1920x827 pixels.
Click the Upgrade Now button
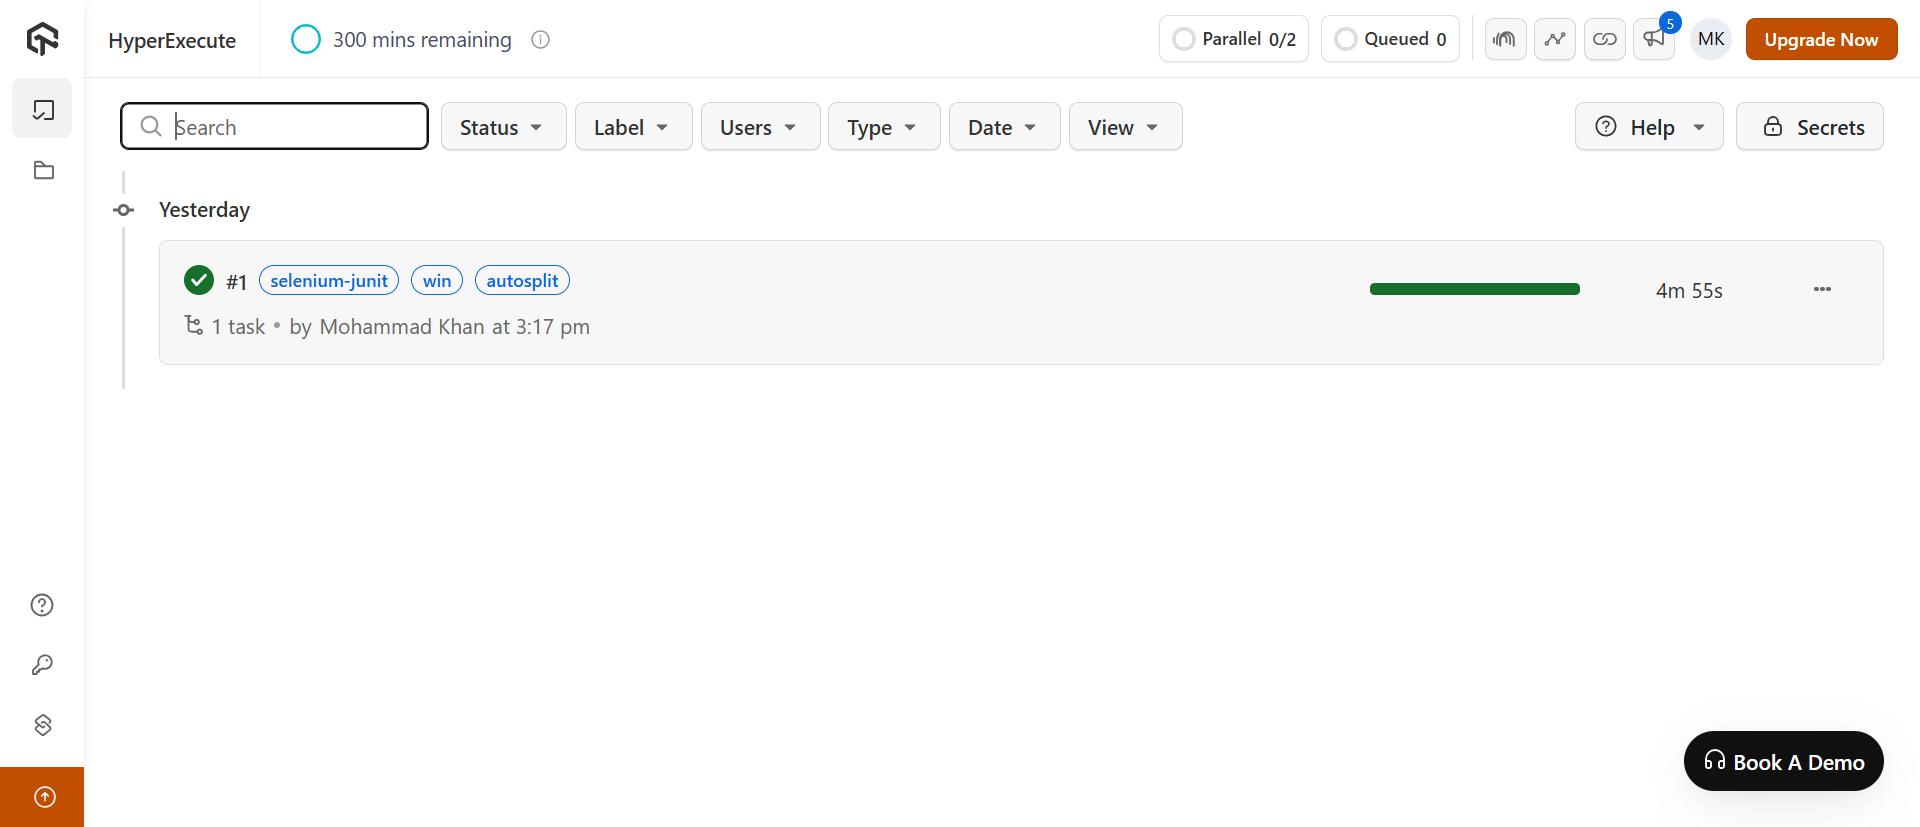pos(1821,40)
